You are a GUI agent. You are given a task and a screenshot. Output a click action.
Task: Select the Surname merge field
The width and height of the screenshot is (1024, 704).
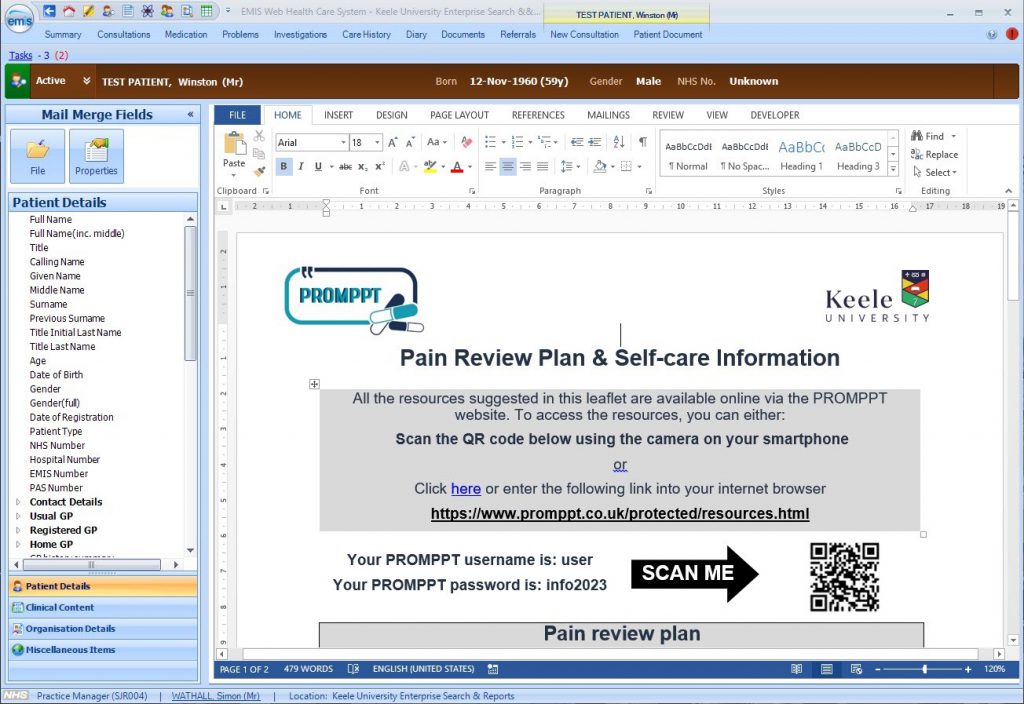pos(48,304)
